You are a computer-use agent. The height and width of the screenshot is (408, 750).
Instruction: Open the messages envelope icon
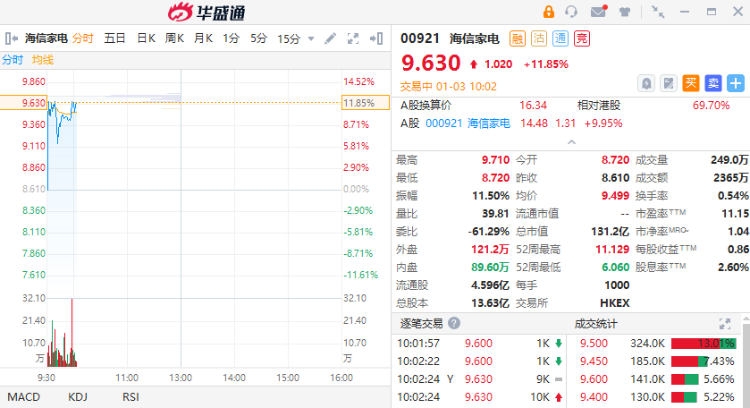pyautogui.click(x=599, y=11)
